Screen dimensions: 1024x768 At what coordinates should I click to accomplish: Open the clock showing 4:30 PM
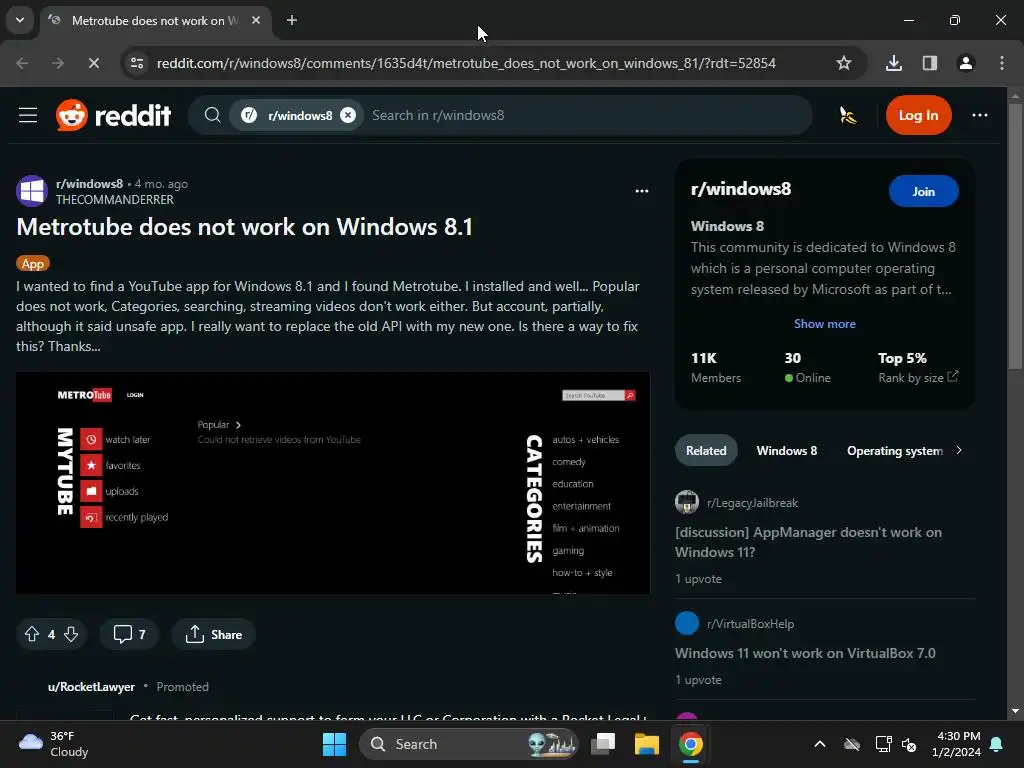tap(957, 744)
